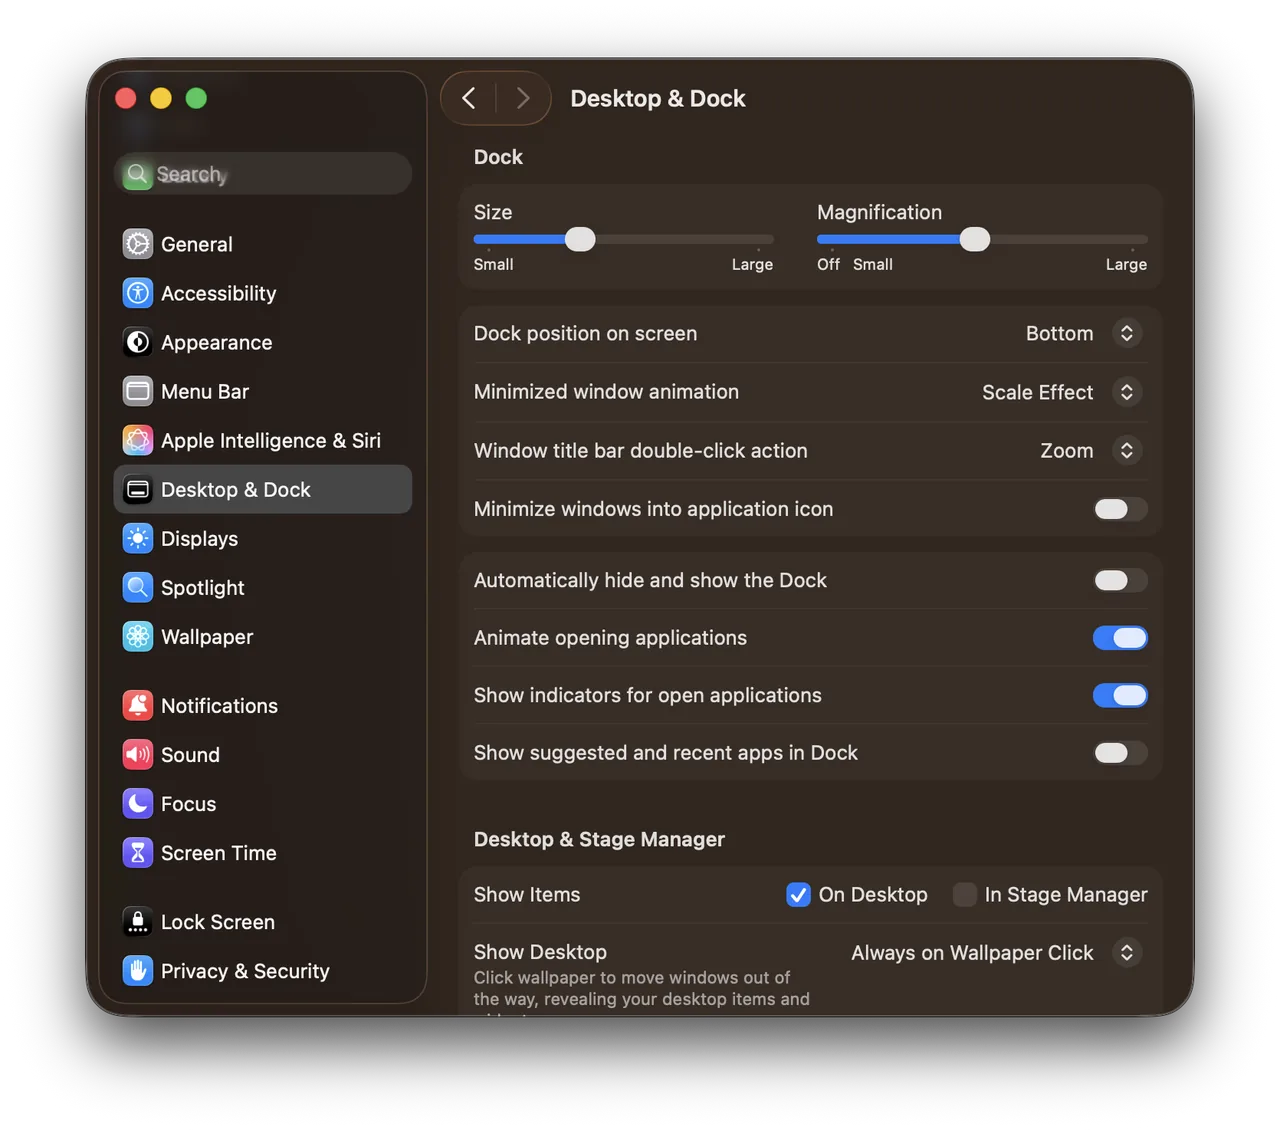Click the Appearance icon in sidebar
The image size is (1280, 1130).
(x=138, y=342)
